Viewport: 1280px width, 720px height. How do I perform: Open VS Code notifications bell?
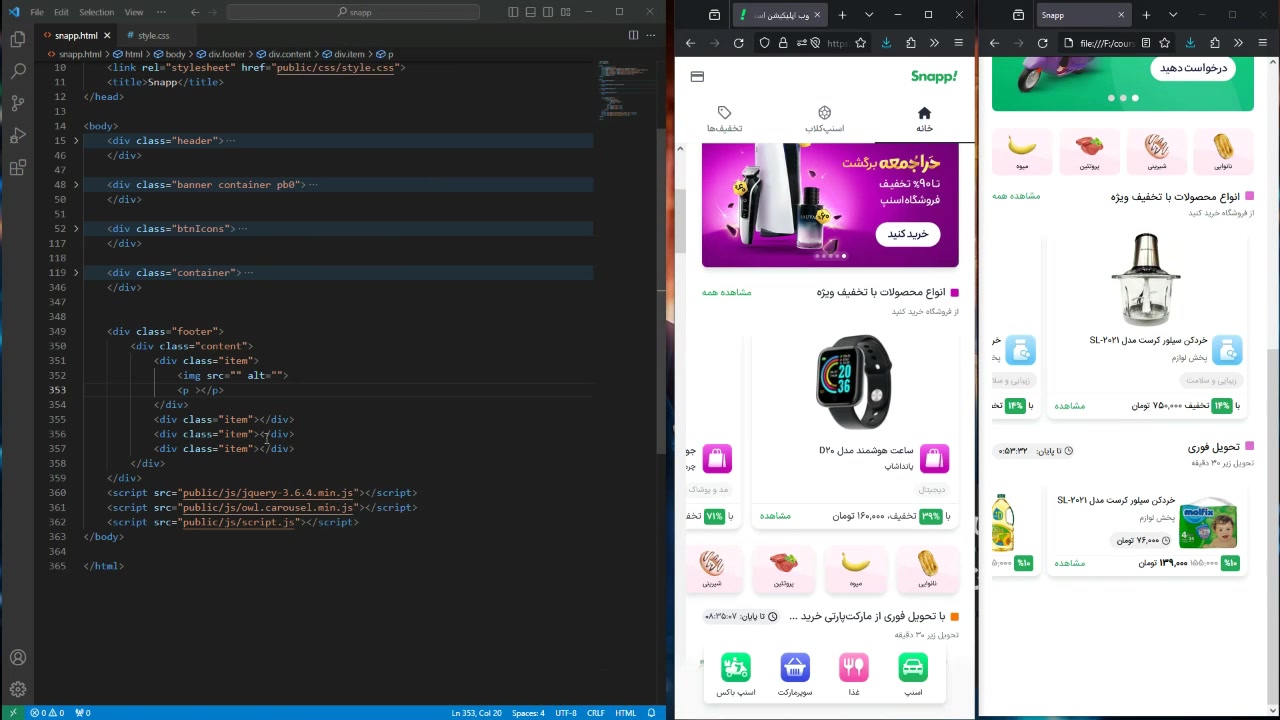coord(652,713)
